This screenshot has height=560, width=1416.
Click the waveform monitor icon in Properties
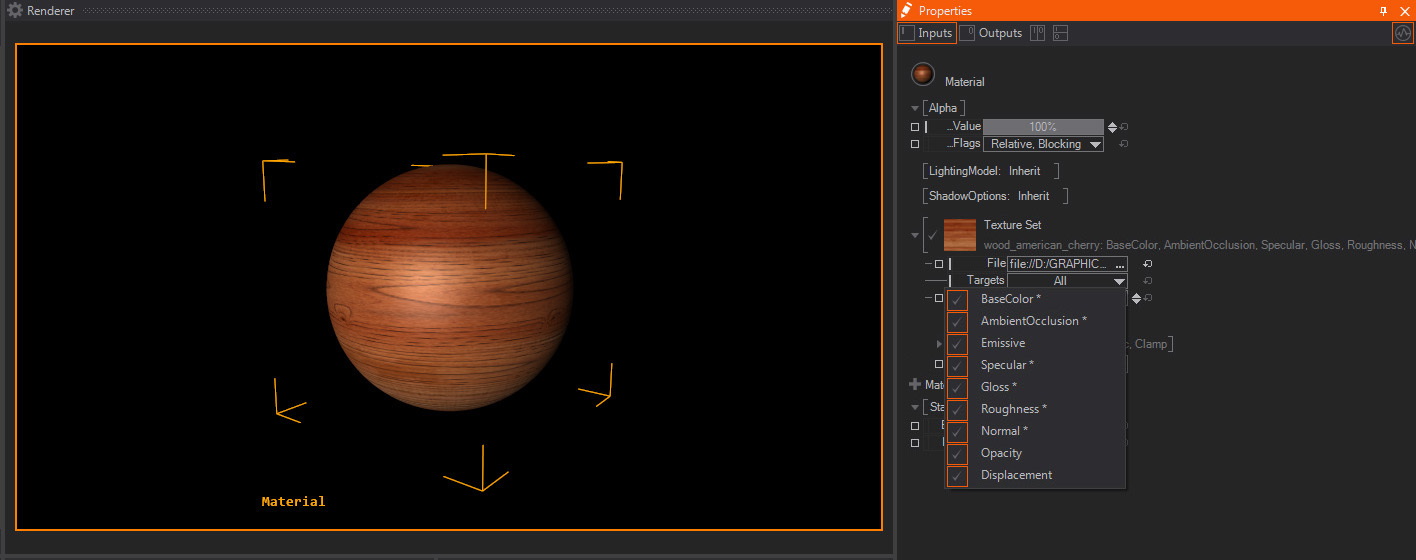(x=1403, y=33)
